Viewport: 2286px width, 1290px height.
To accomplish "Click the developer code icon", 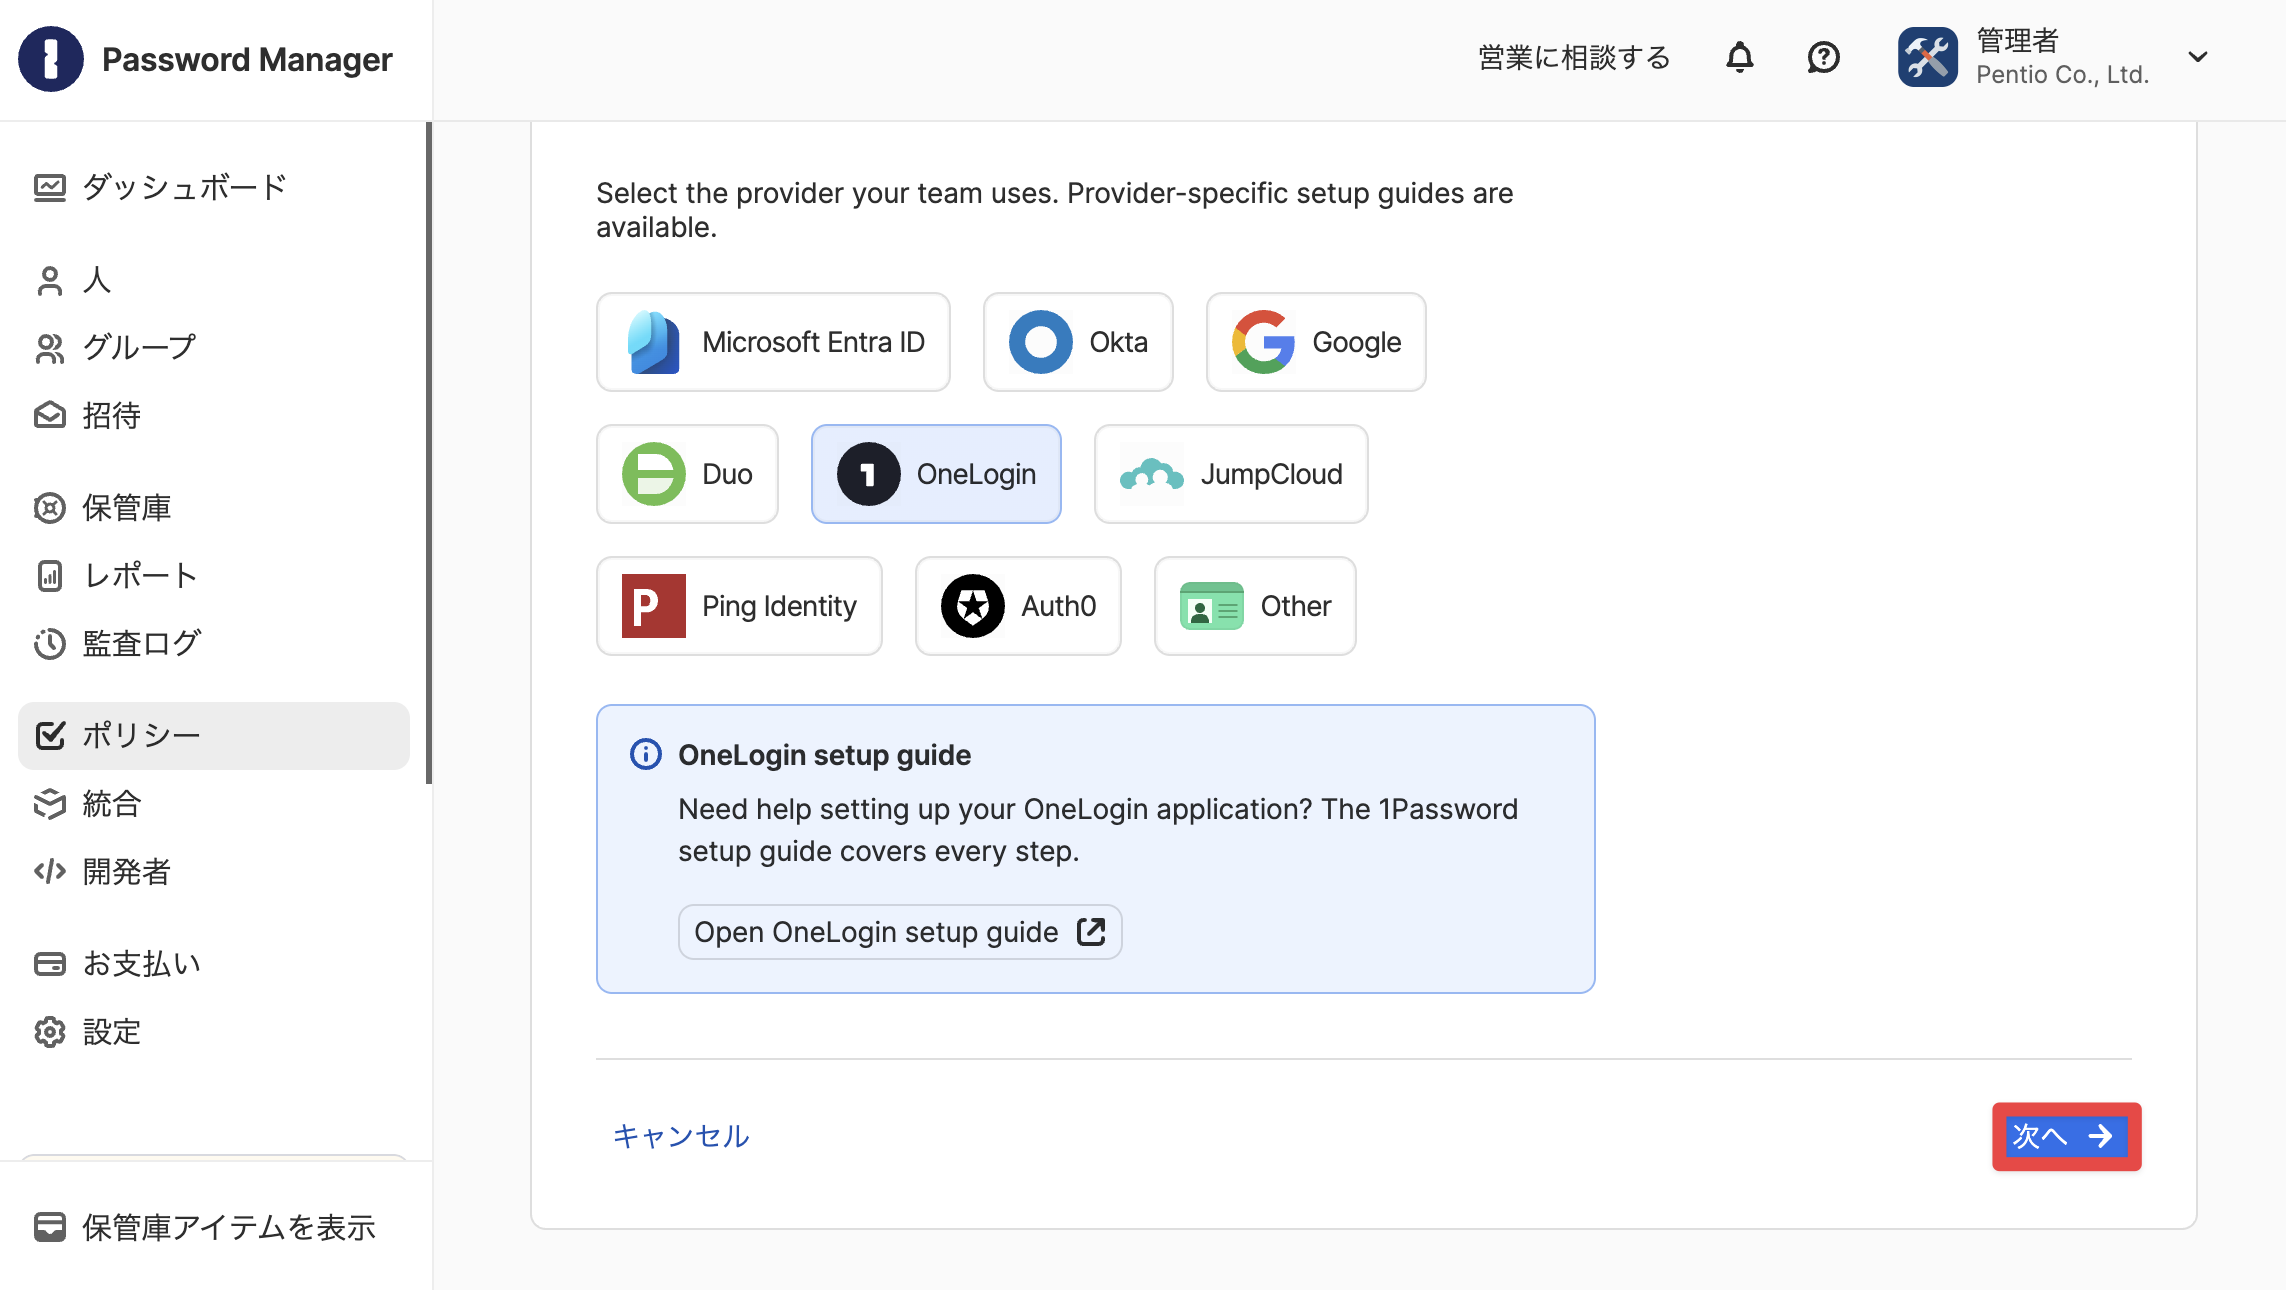I will tap(50, 872).
